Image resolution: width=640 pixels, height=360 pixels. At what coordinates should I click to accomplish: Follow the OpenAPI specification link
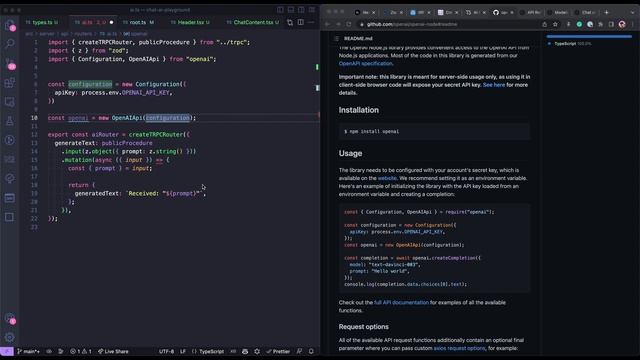(365, 63)
